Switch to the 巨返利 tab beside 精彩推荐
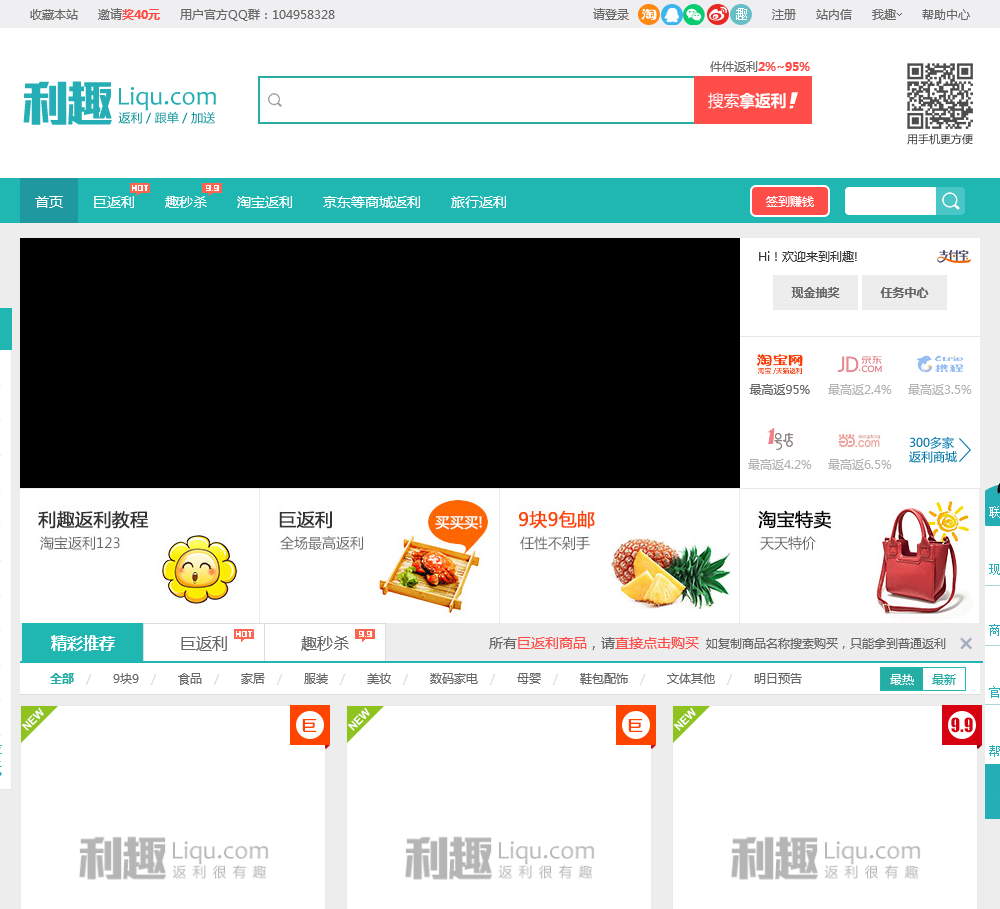 click(204, 643)
